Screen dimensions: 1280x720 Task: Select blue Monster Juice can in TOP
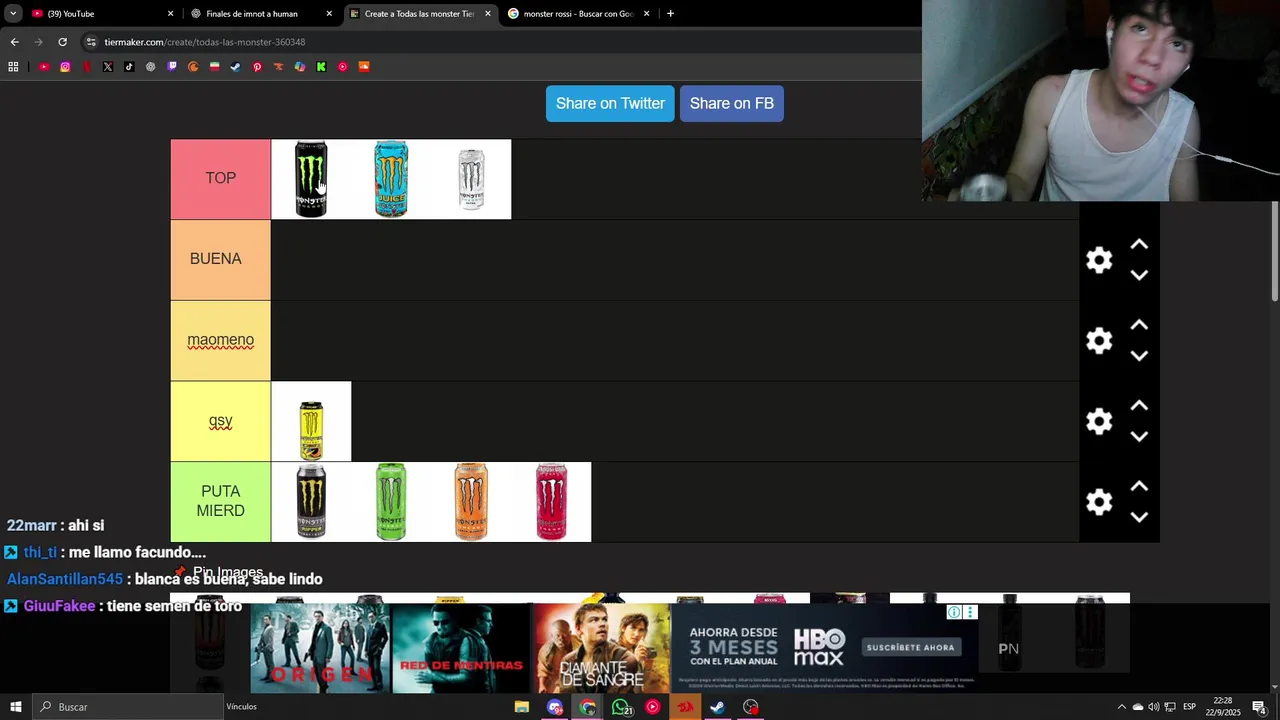pos(391,179)
